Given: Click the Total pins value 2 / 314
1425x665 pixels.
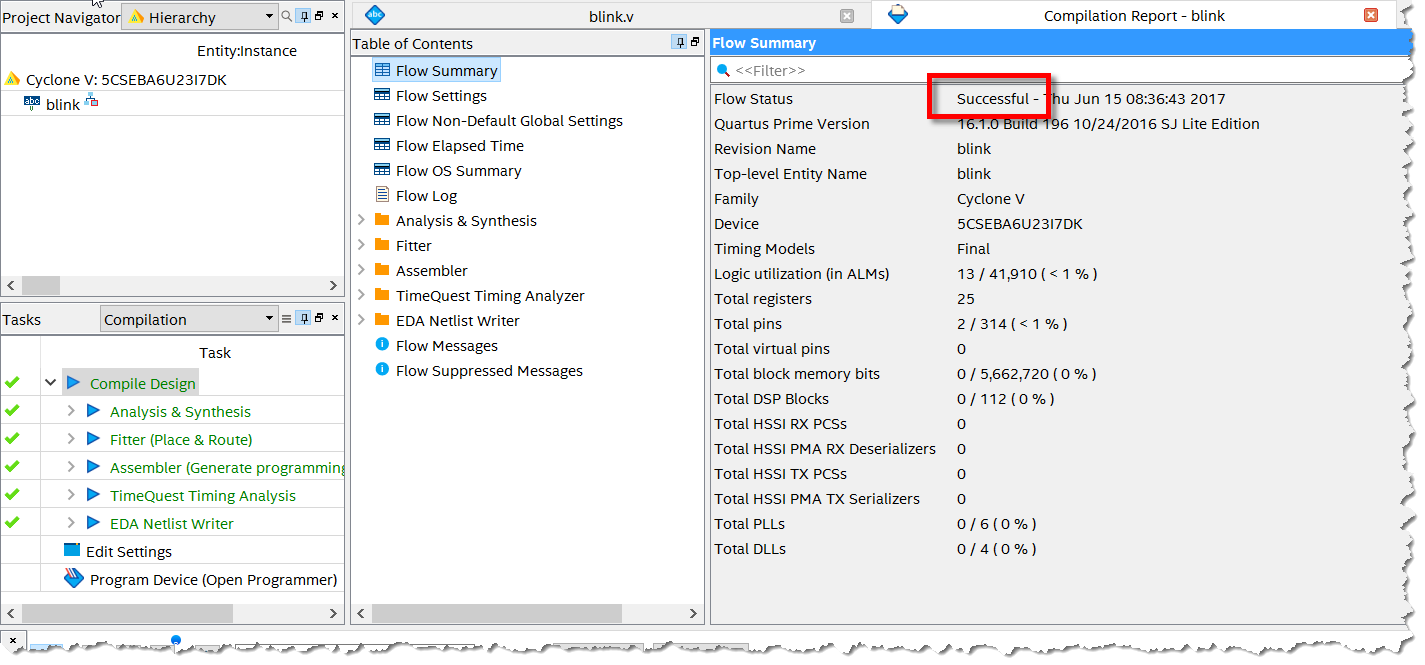Looking at the screenshot, I should tap(1012, 324).
